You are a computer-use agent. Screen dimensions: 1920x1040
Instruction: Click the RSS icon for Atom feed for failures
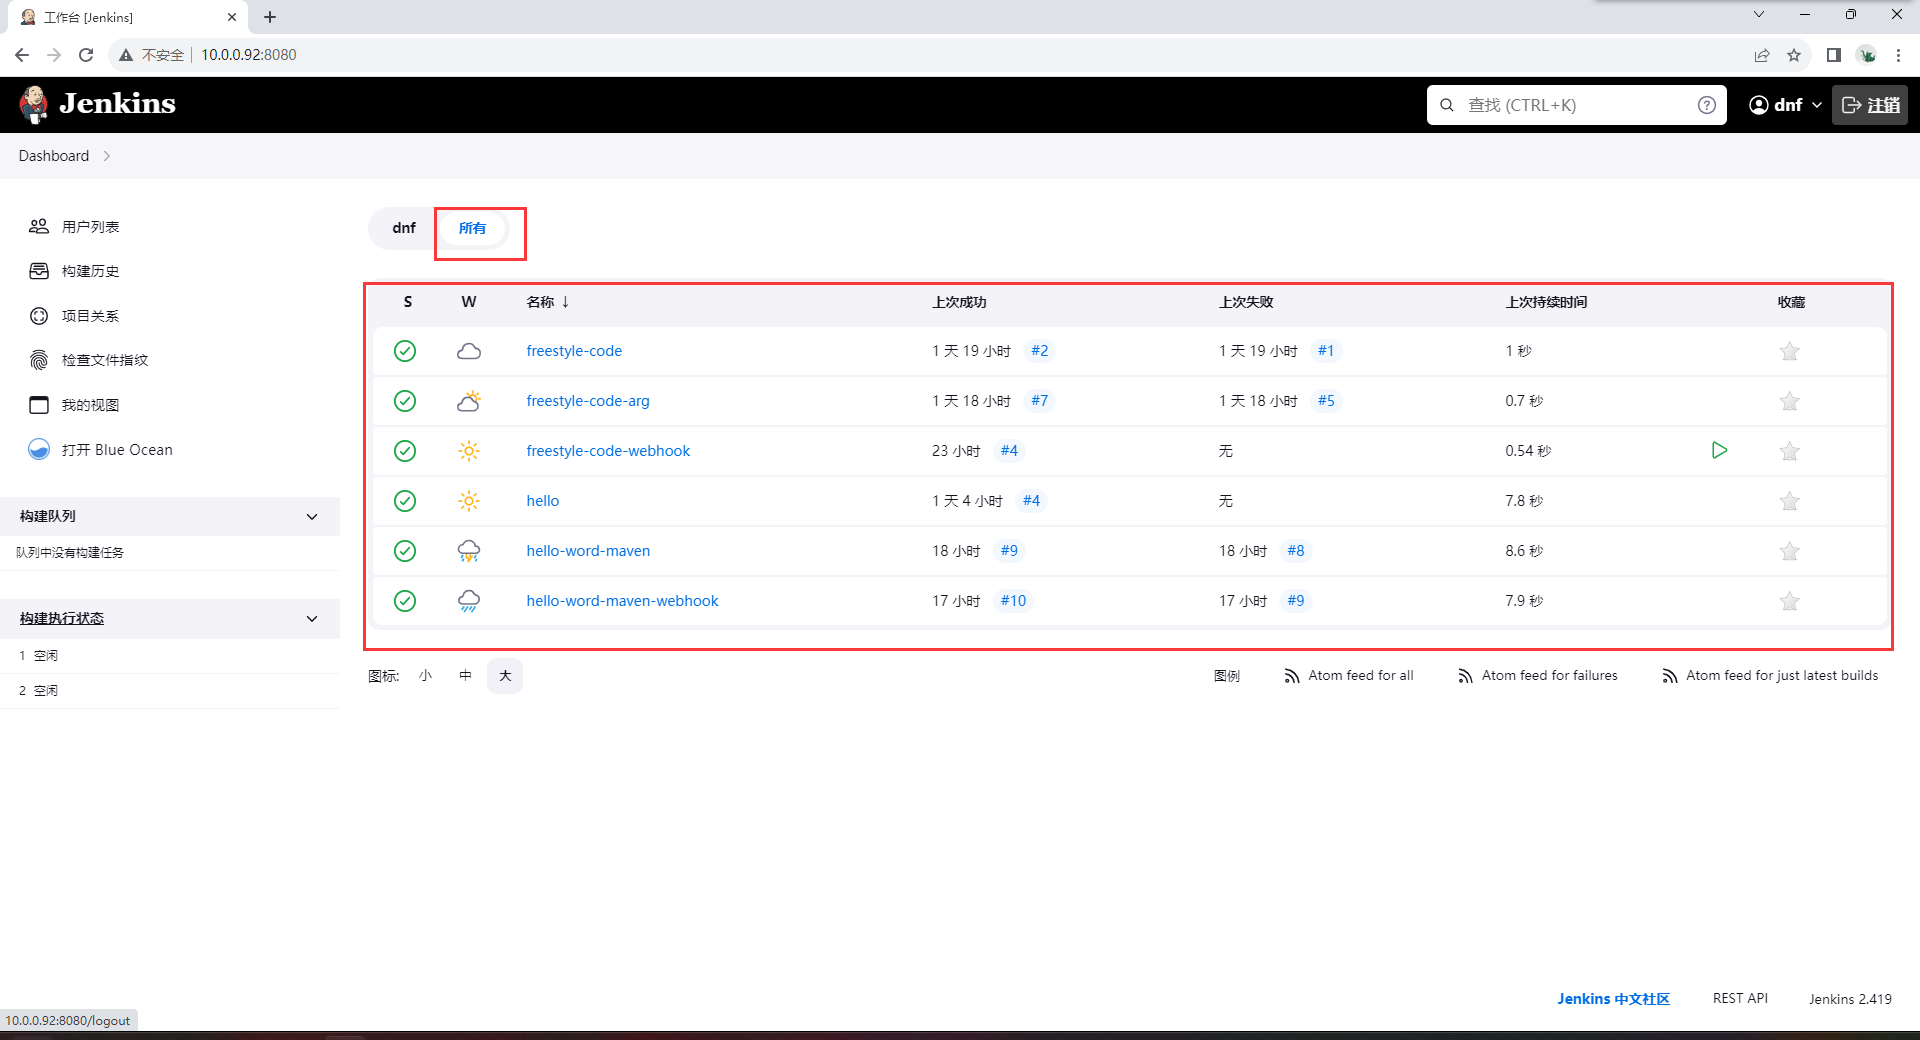(1466, 676)
